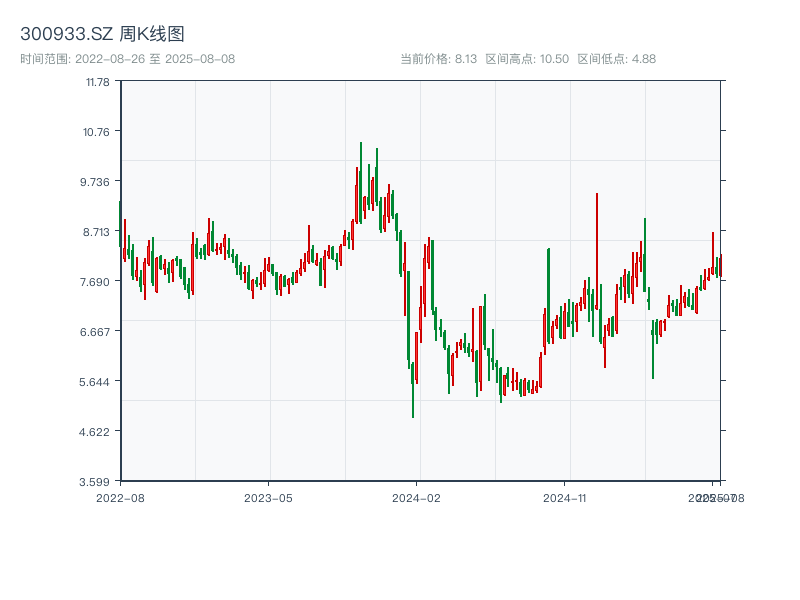
Task: Click the current price label 当前价格: 8.13
Action: coord(438,59)
